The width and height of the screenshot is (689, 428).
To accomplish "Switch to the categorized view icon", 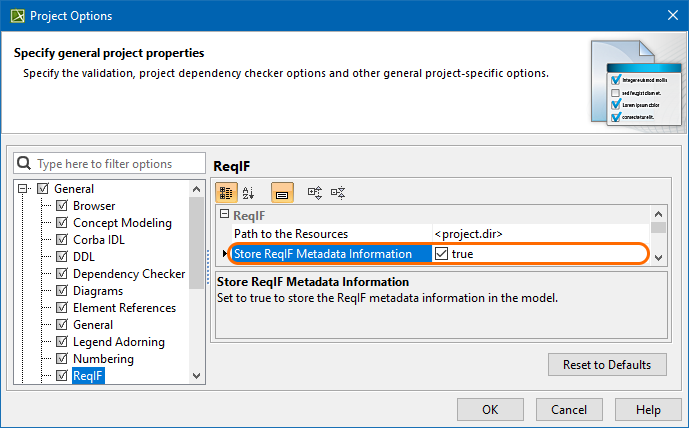I will pos(227,191).
